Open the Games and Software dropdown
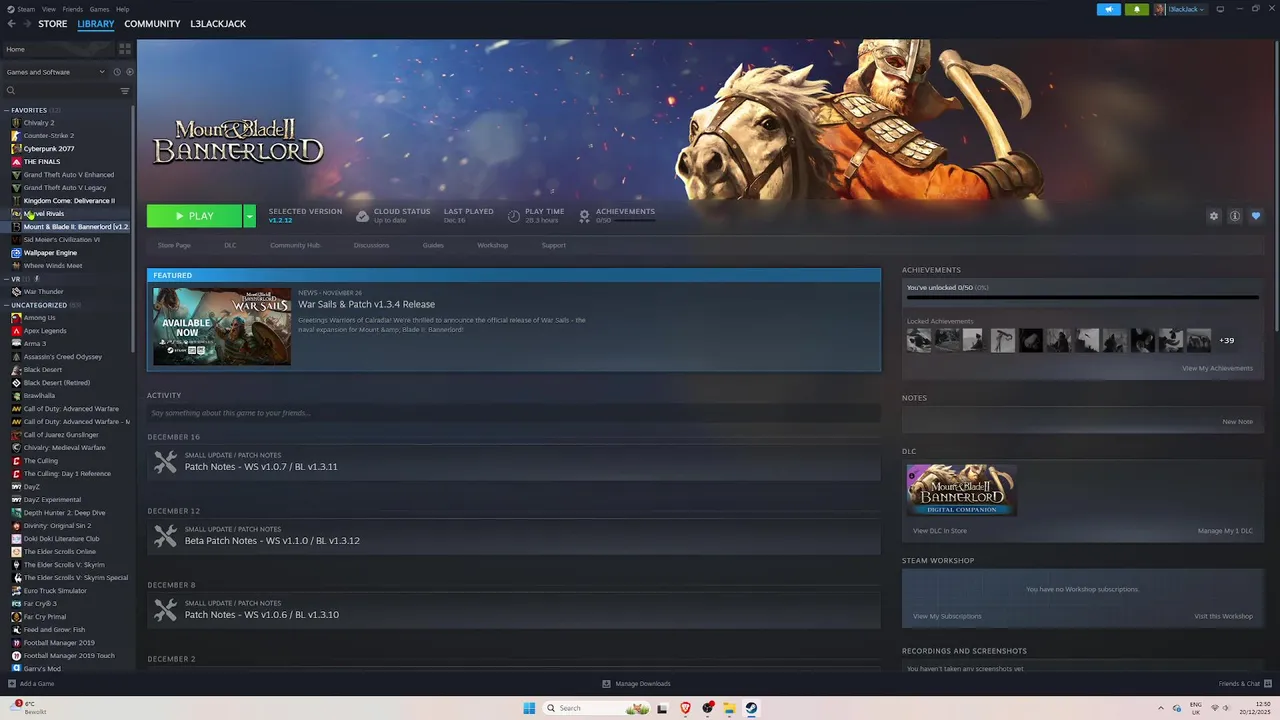Screen dimensions: 1280x720 tap(55, 72)
